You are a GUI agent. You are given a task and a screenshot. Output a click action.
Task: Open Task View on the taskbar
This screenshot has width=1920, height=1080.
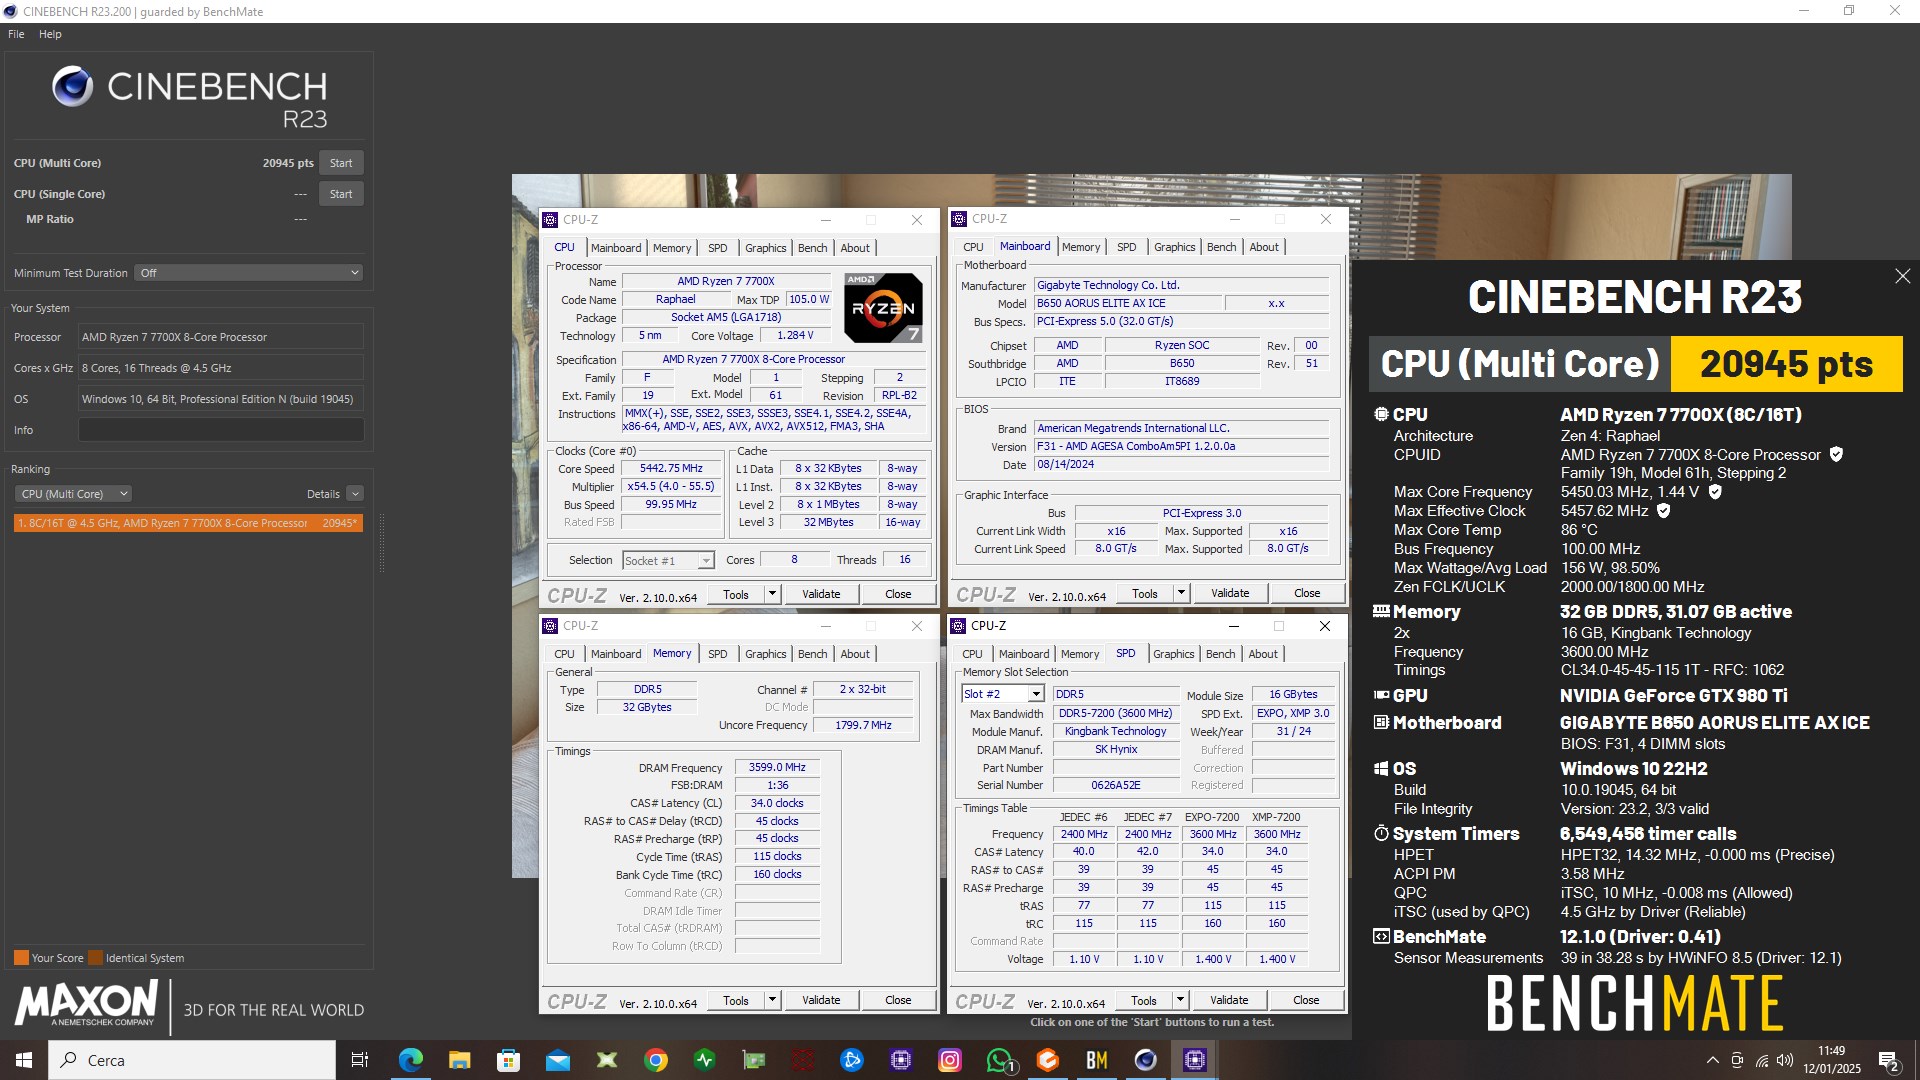click(x=360, y=1060)
